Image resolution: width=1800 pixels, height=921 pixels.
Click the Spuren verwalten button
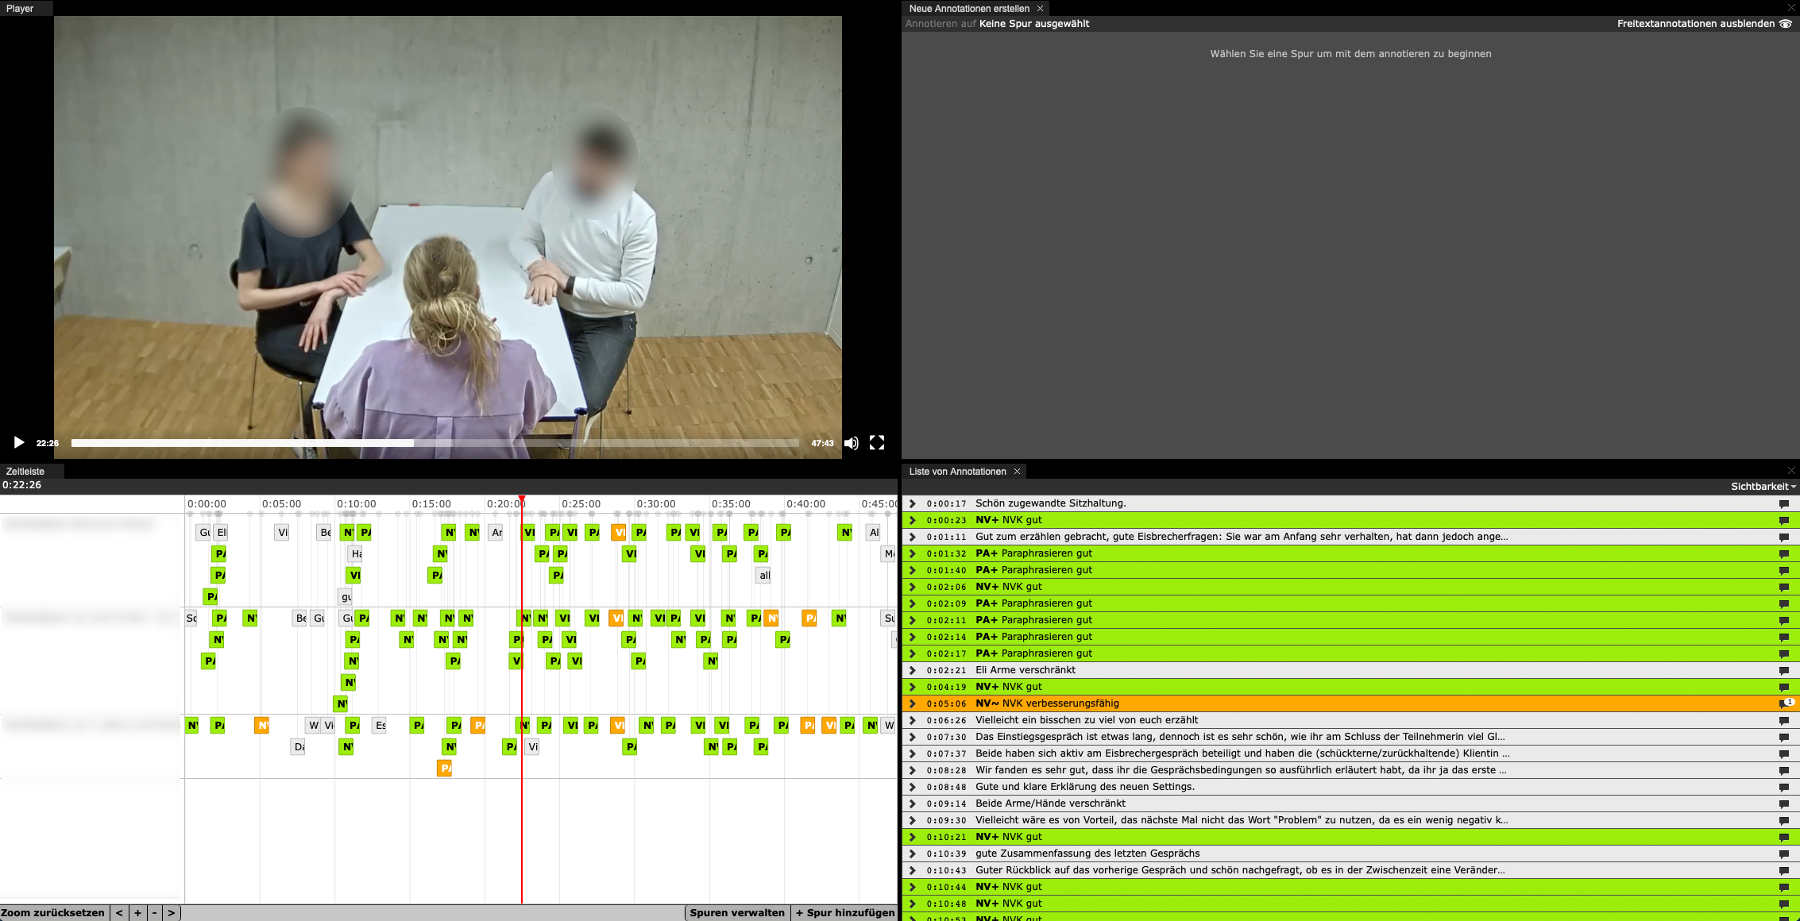pos(737,913)
